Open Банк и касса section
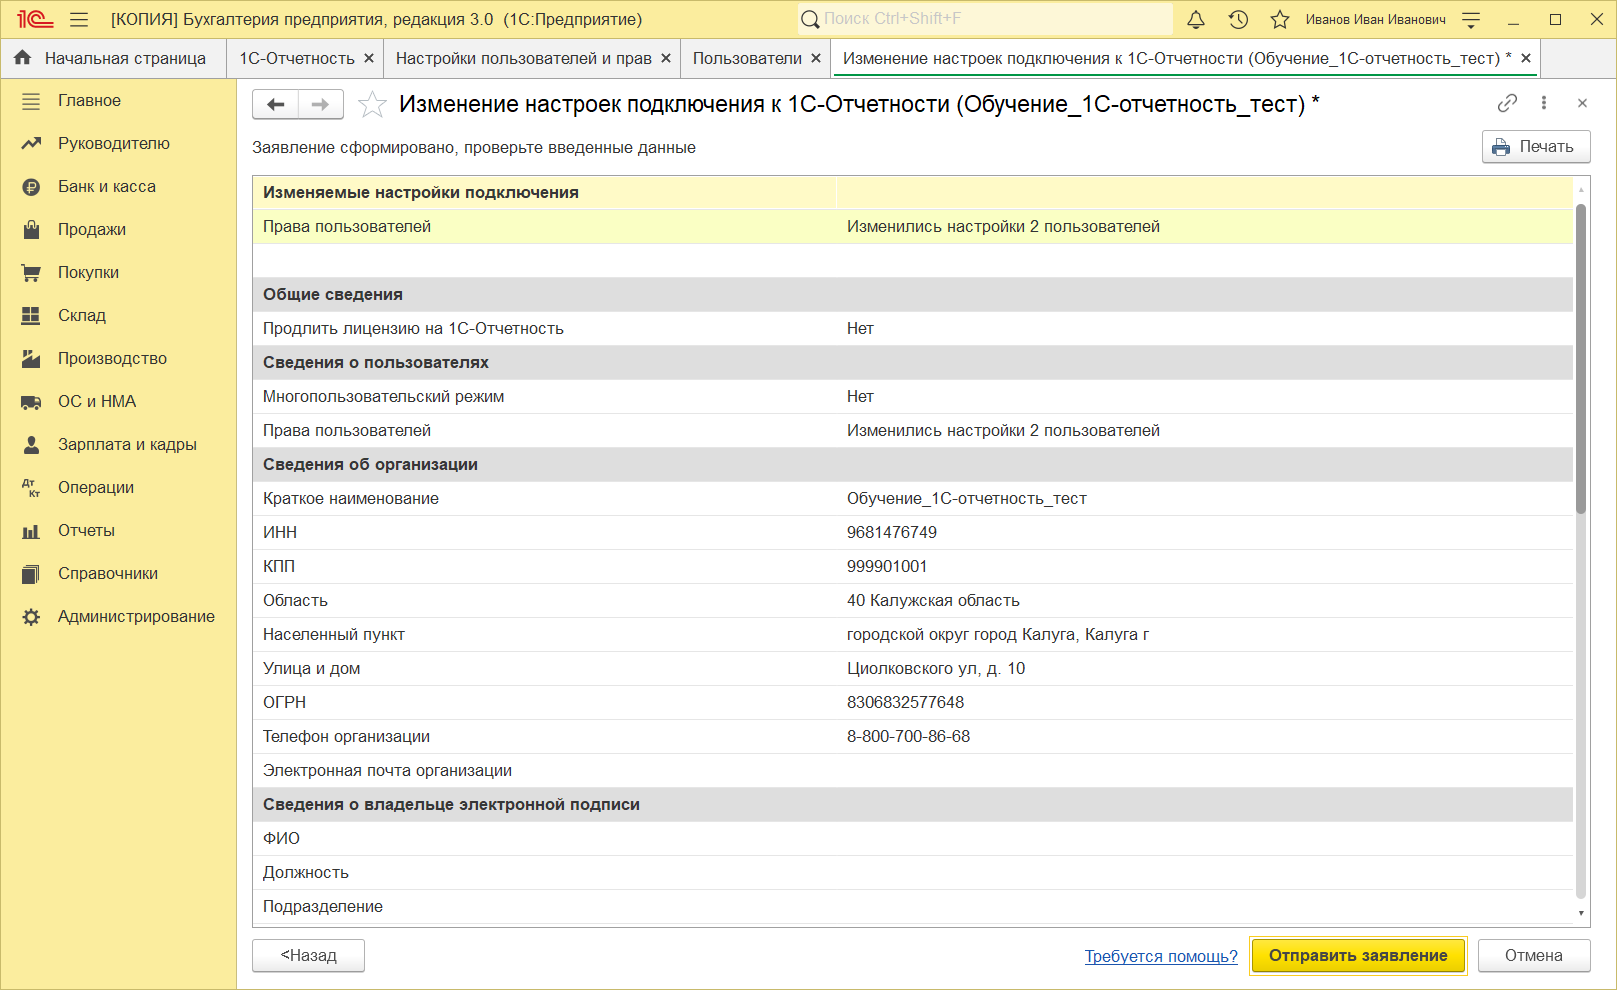 (x=119, y=187)
